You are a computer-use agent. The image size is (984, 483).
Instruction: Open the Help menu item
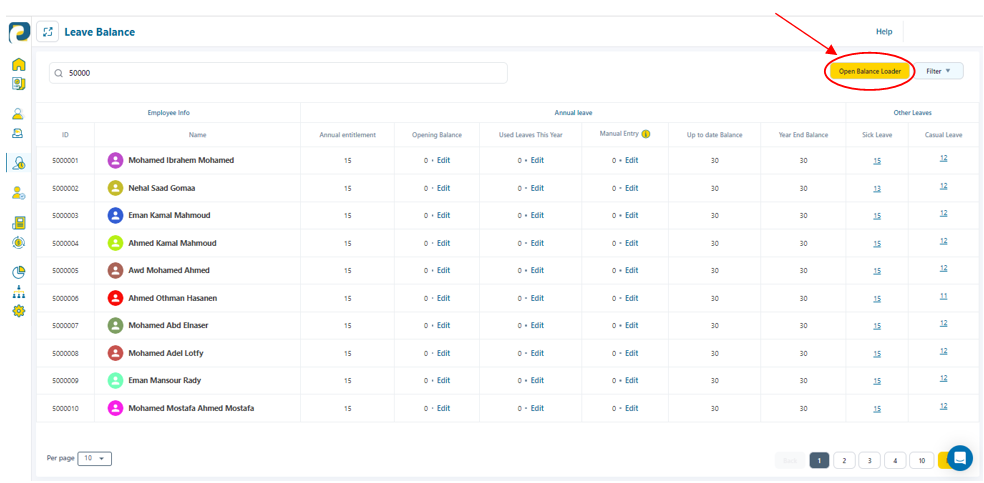tap(884, 32)
